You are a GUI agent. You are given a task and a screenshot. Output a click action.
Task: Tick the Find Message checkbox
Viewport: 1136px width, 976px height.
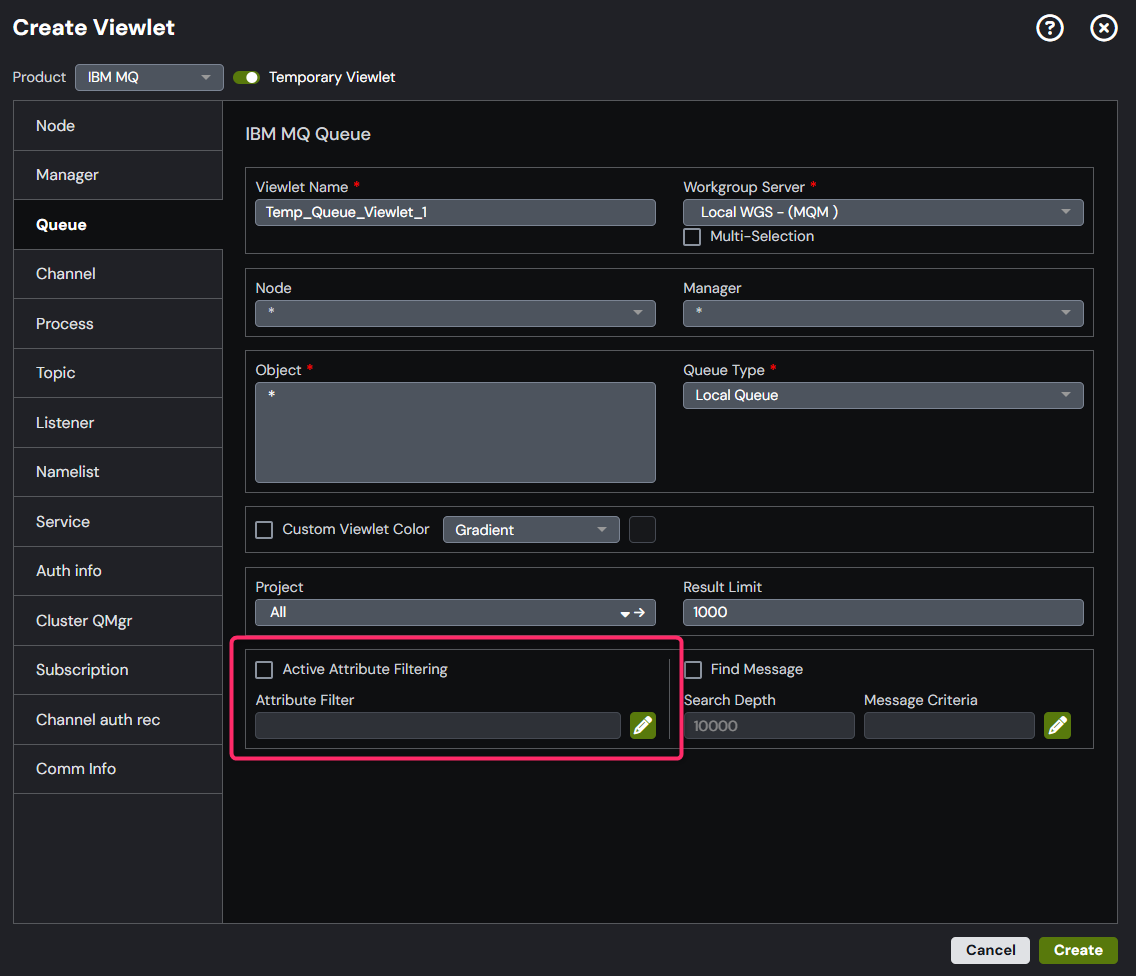pos(693,670)
